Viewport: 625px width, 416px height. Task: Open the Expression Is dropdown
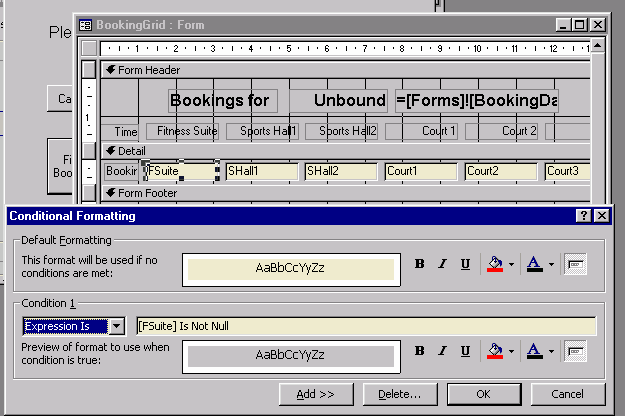[117, 326]
